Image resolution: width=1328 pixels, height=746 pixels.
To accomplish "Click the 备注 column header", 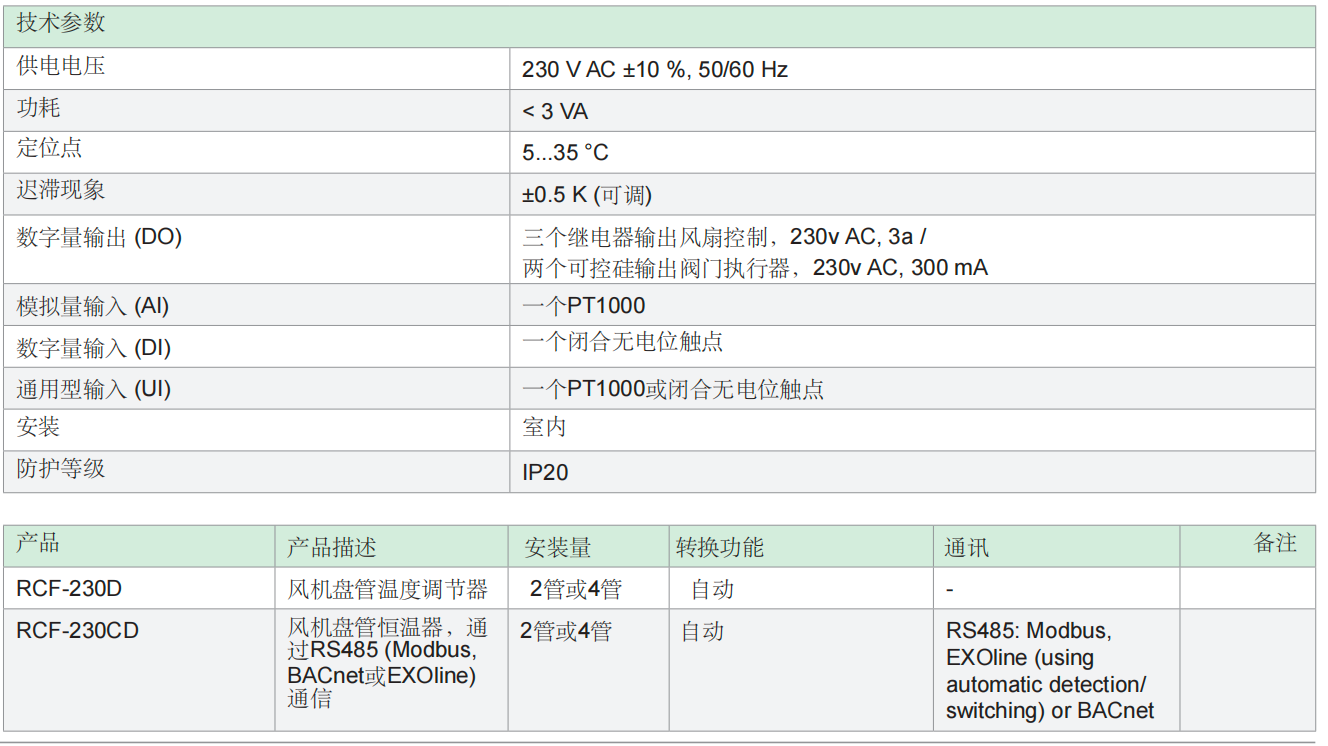I will click(1274, 544).
